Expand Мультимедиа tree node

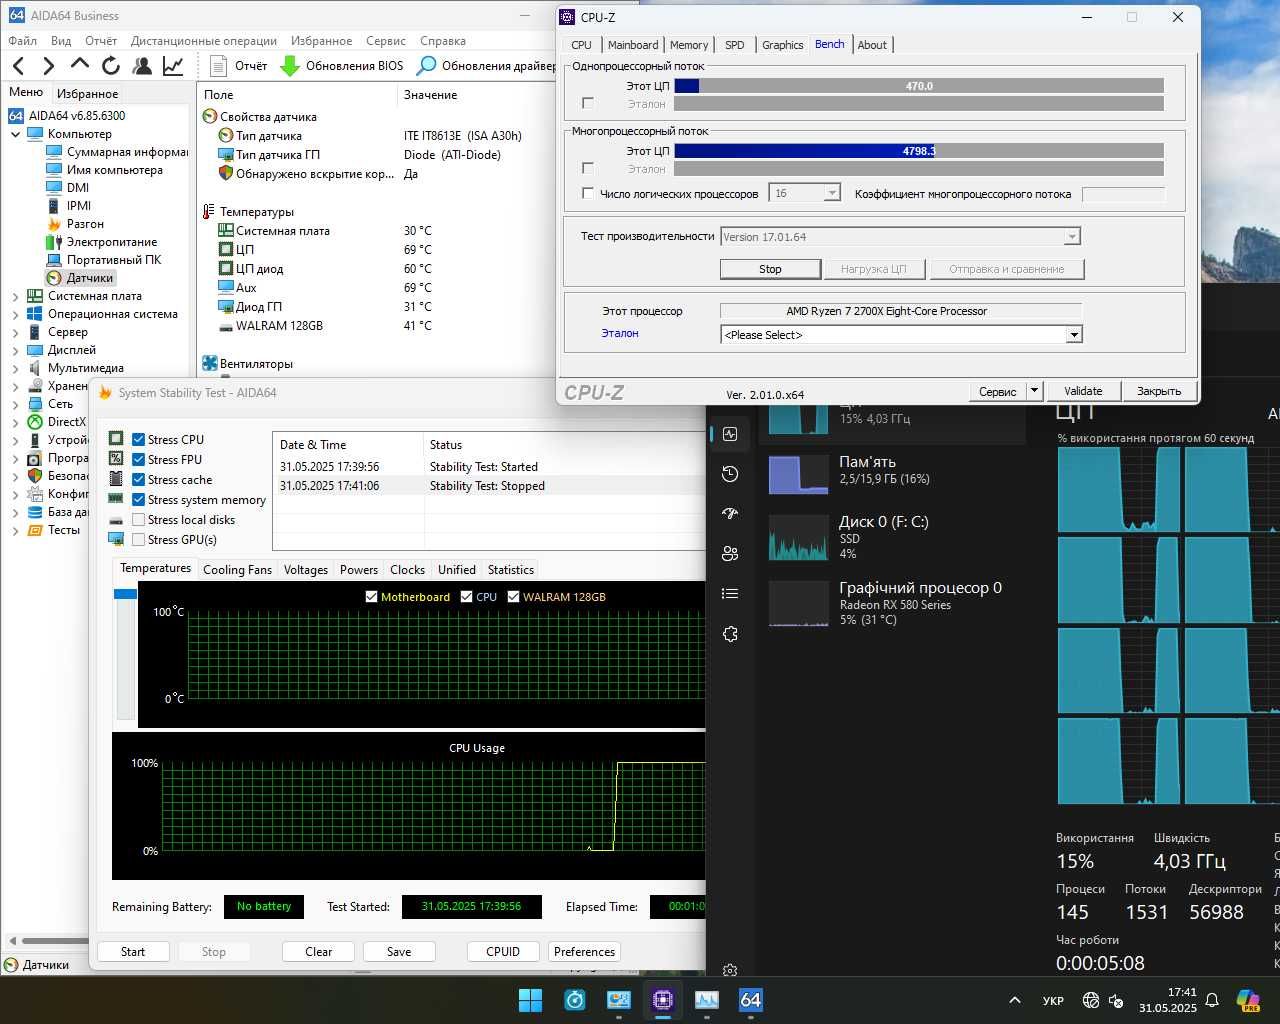tap(15, 368)
